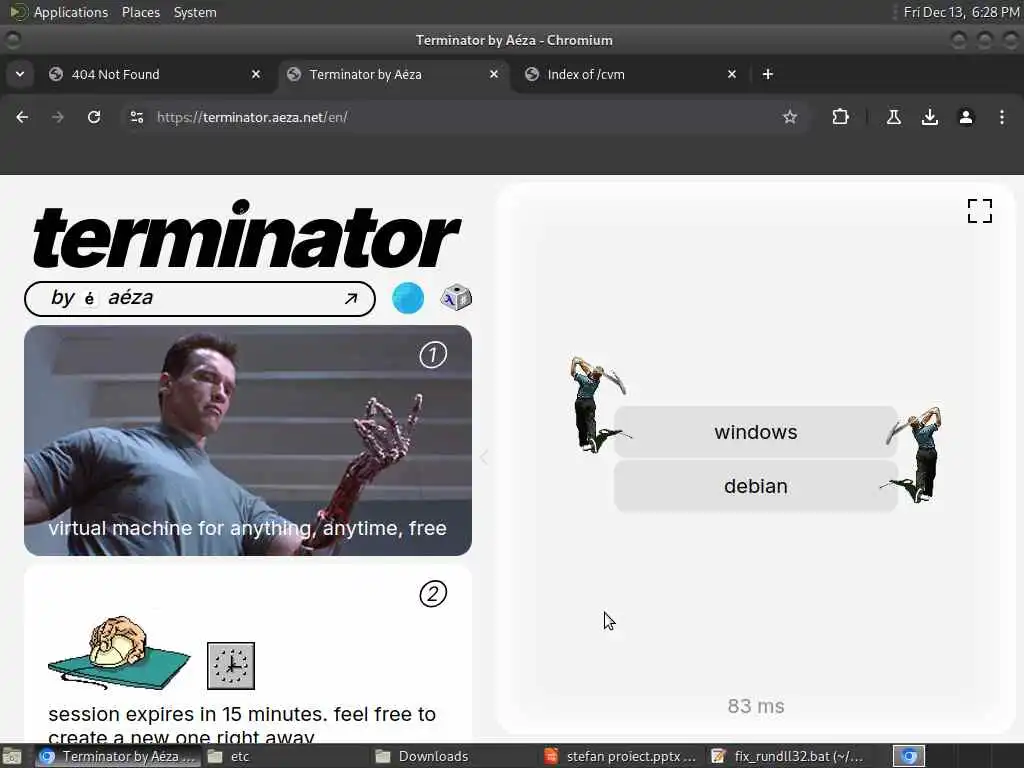Screen dimensions: 1024x768
Task: Open Chrome Labs flask icon
Action: (x=893, y=117)
